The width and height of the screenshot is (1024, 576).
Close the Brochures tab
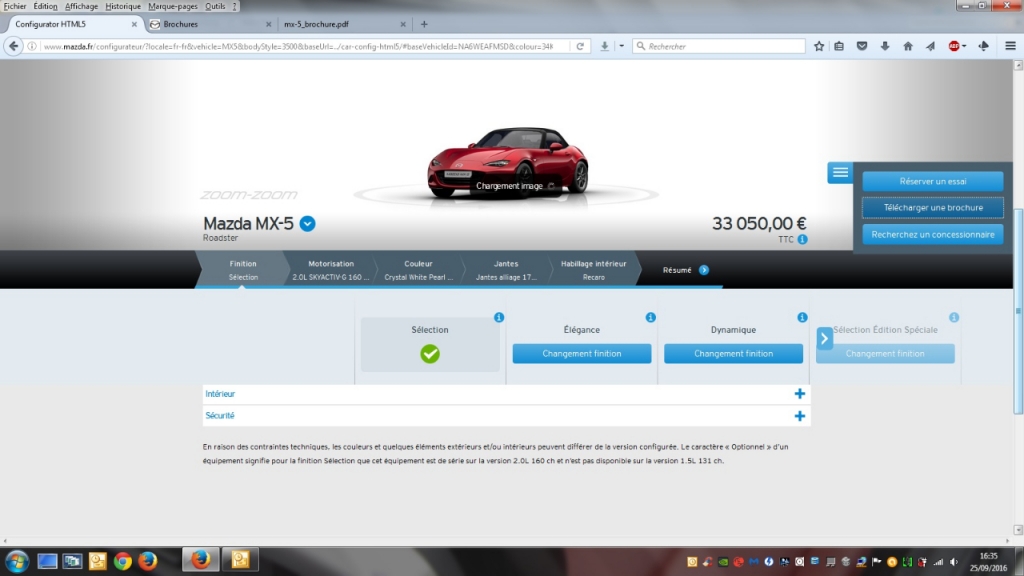(268, 24)
